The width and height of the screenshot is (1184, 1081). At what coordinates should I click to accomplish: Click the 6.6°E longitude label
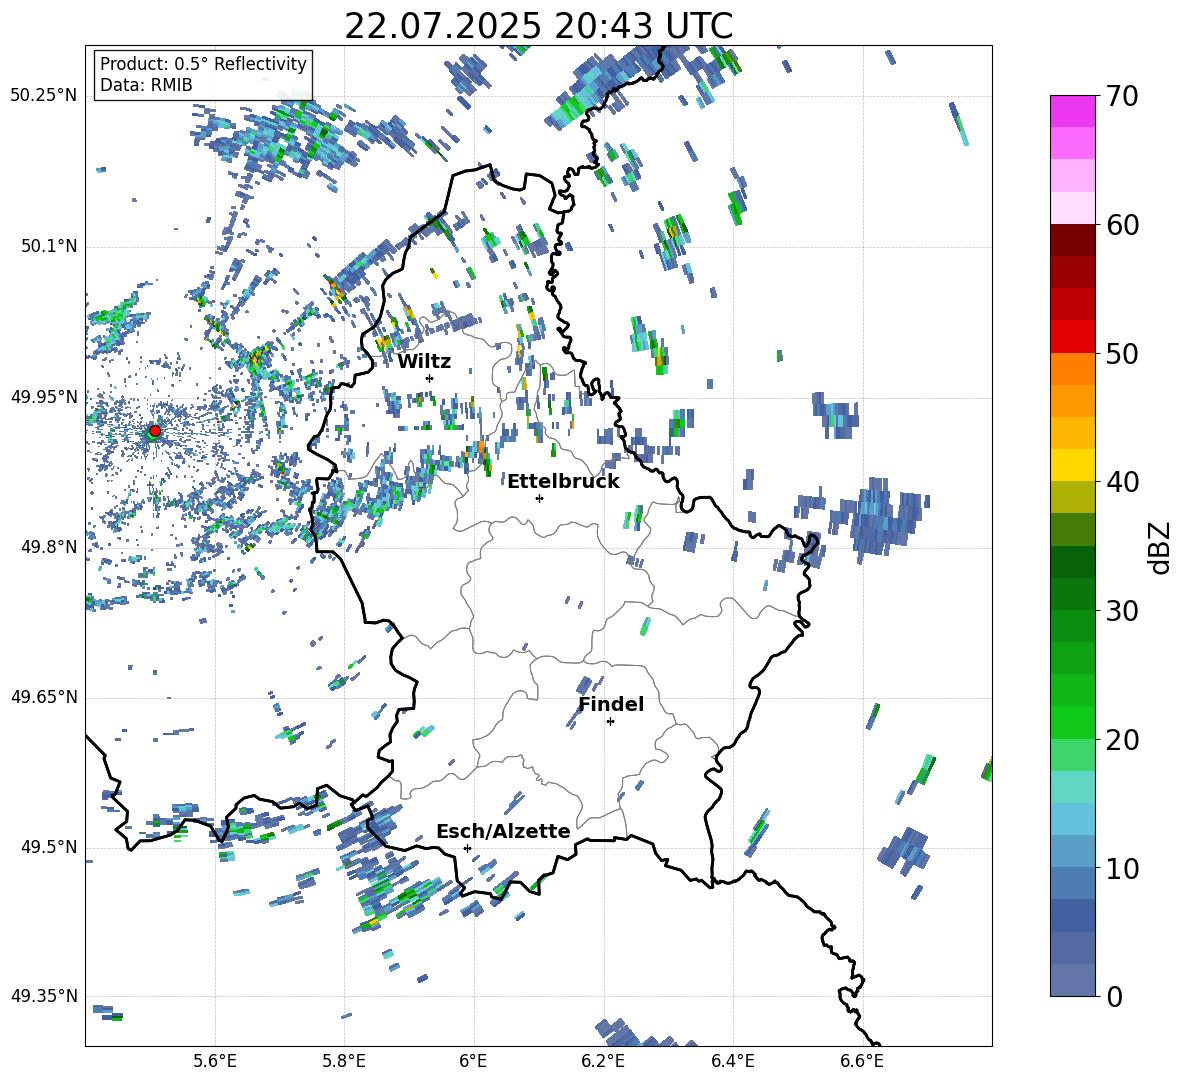[862, 1062]
